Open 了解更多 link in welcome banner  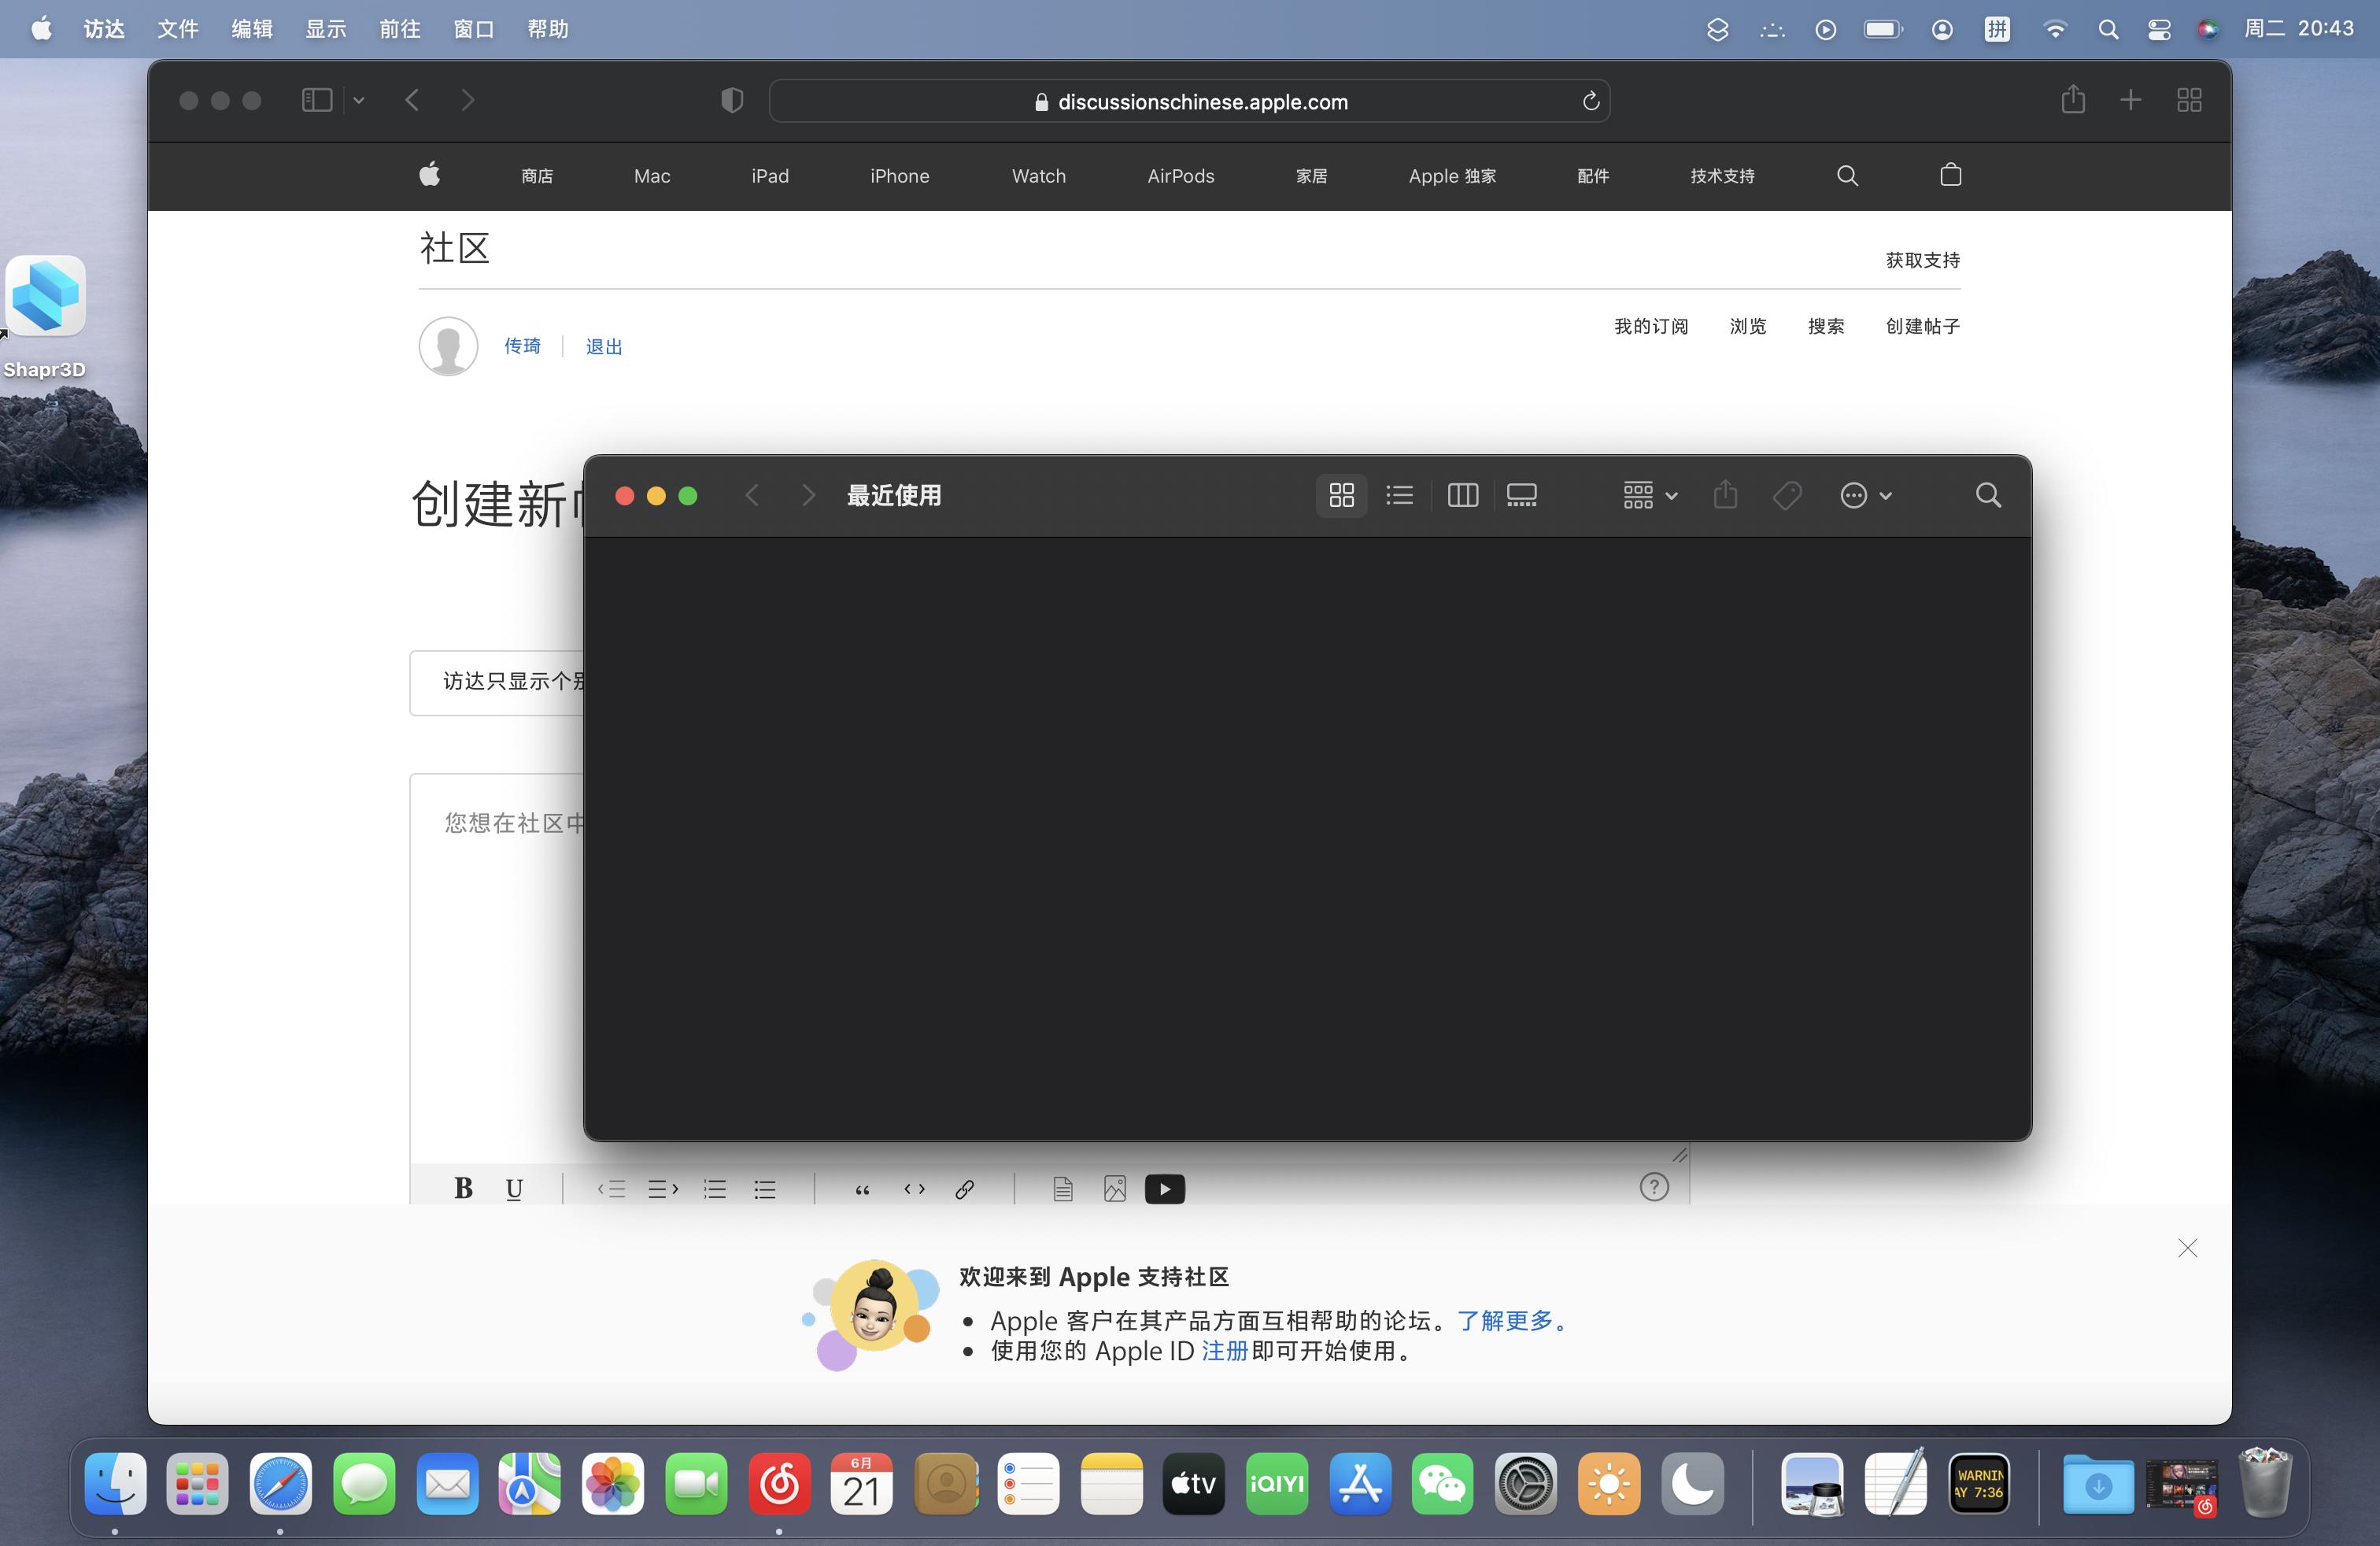1508,1321
